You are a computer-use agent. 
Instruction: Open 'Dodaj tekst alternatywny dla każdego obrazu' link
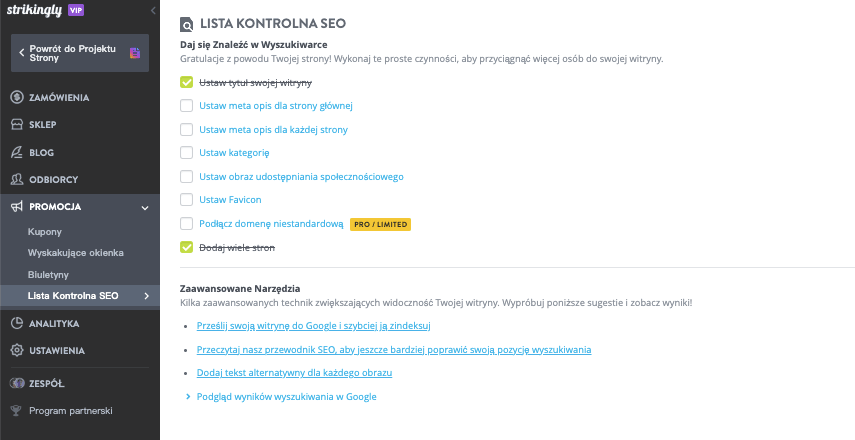pos(295,373)
